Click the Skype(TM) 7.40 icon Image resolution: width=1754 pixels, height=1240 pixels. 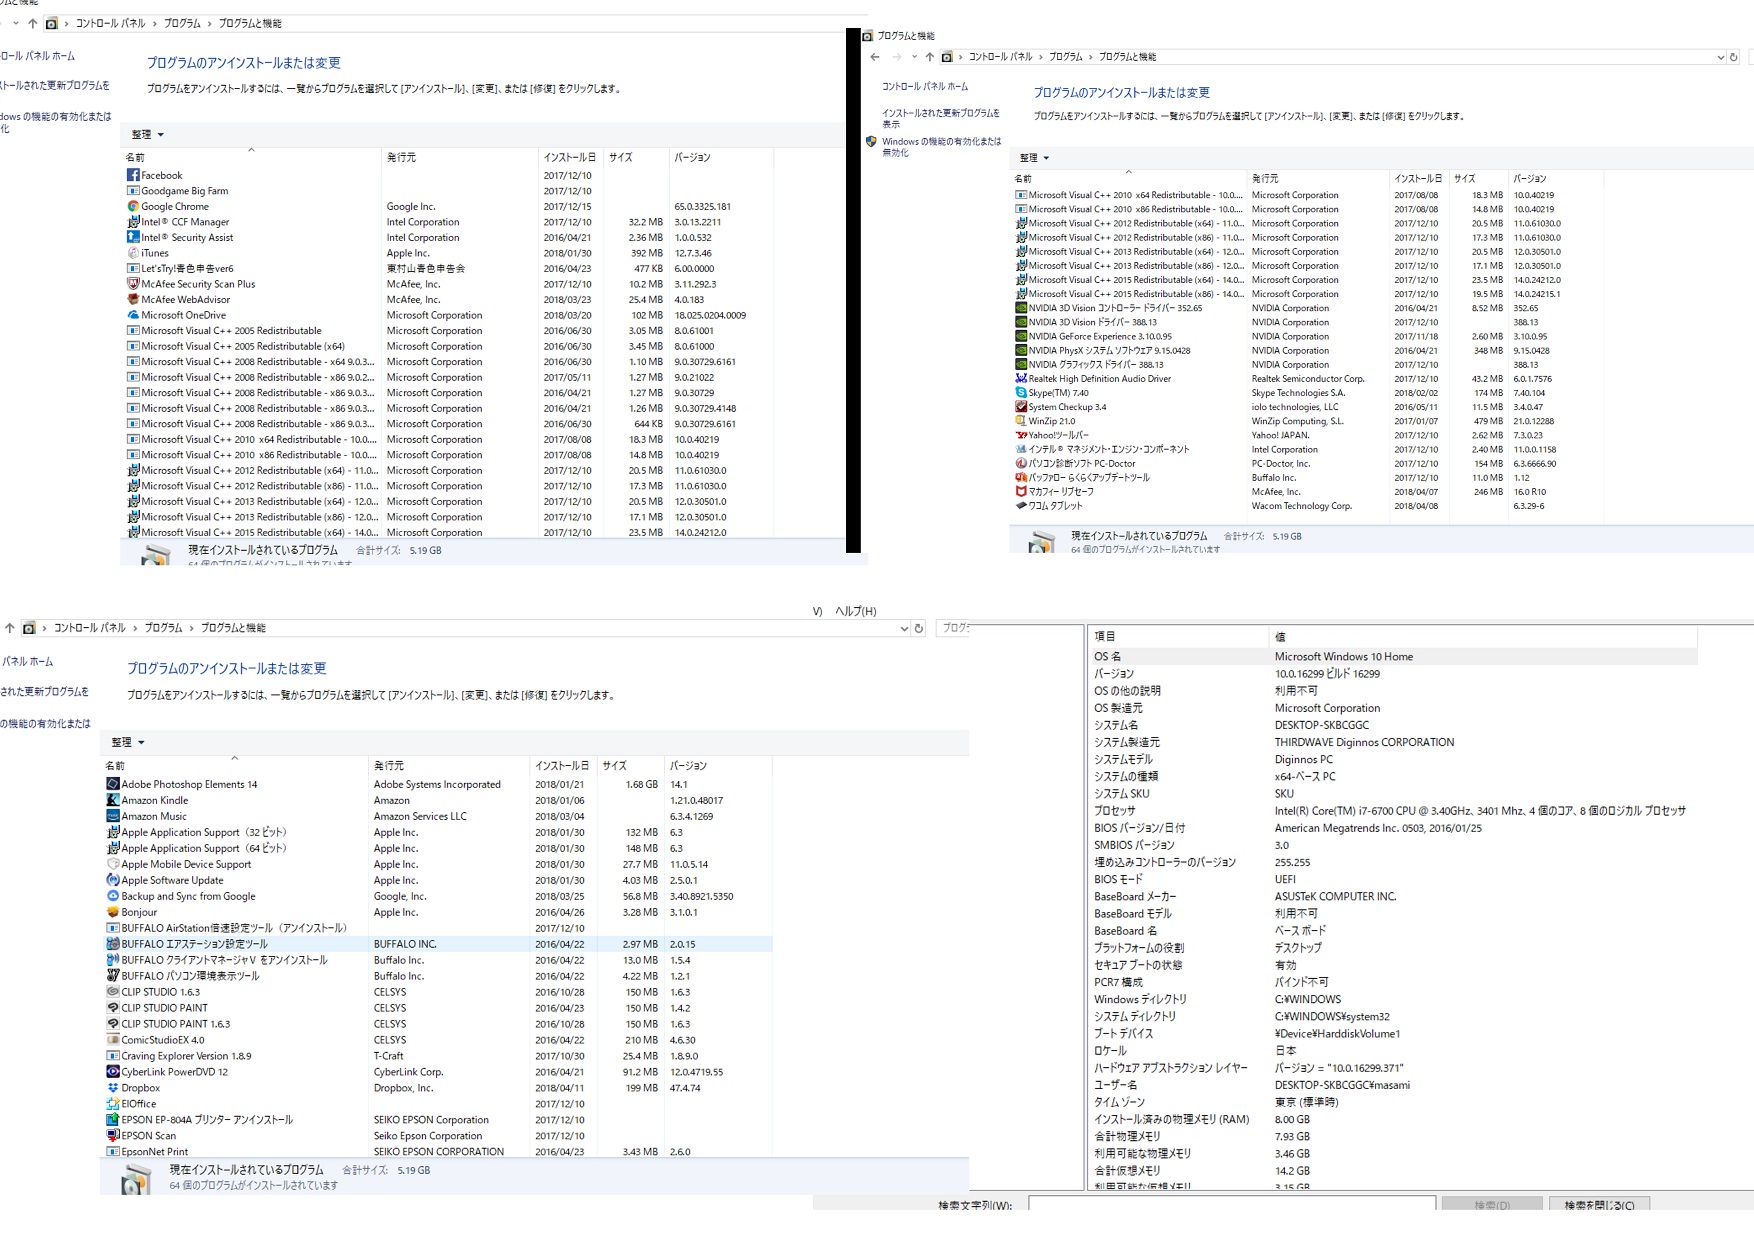tap(1021, 393)
